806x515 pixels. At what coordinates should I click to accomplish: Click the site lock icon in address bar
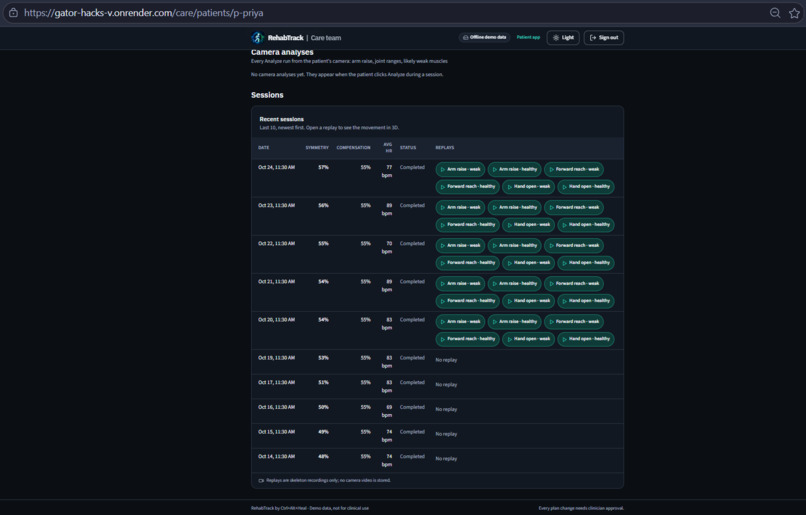pyautogui.click(x=13, y=13)
